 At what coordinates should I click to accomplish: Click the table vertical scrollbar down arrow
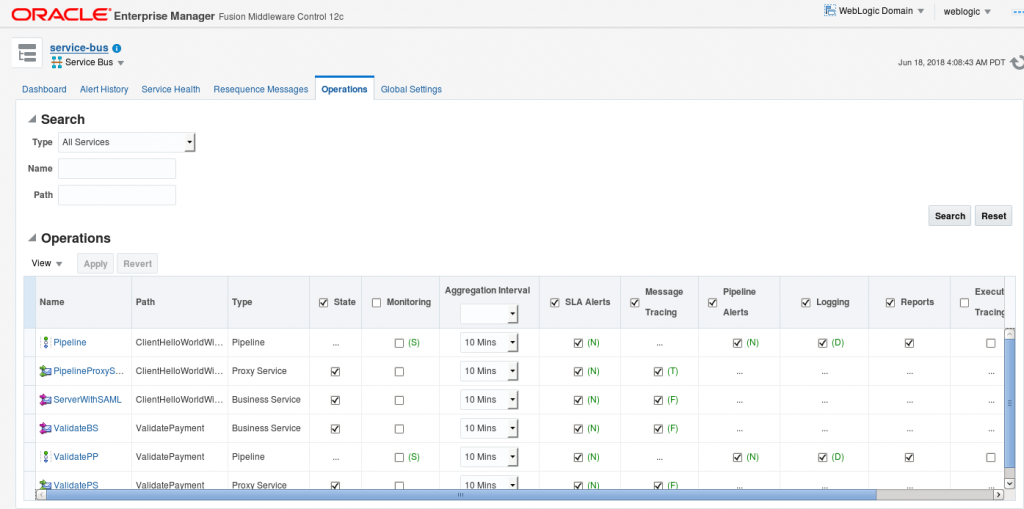pyautogui.click(x=1010, y=484)
